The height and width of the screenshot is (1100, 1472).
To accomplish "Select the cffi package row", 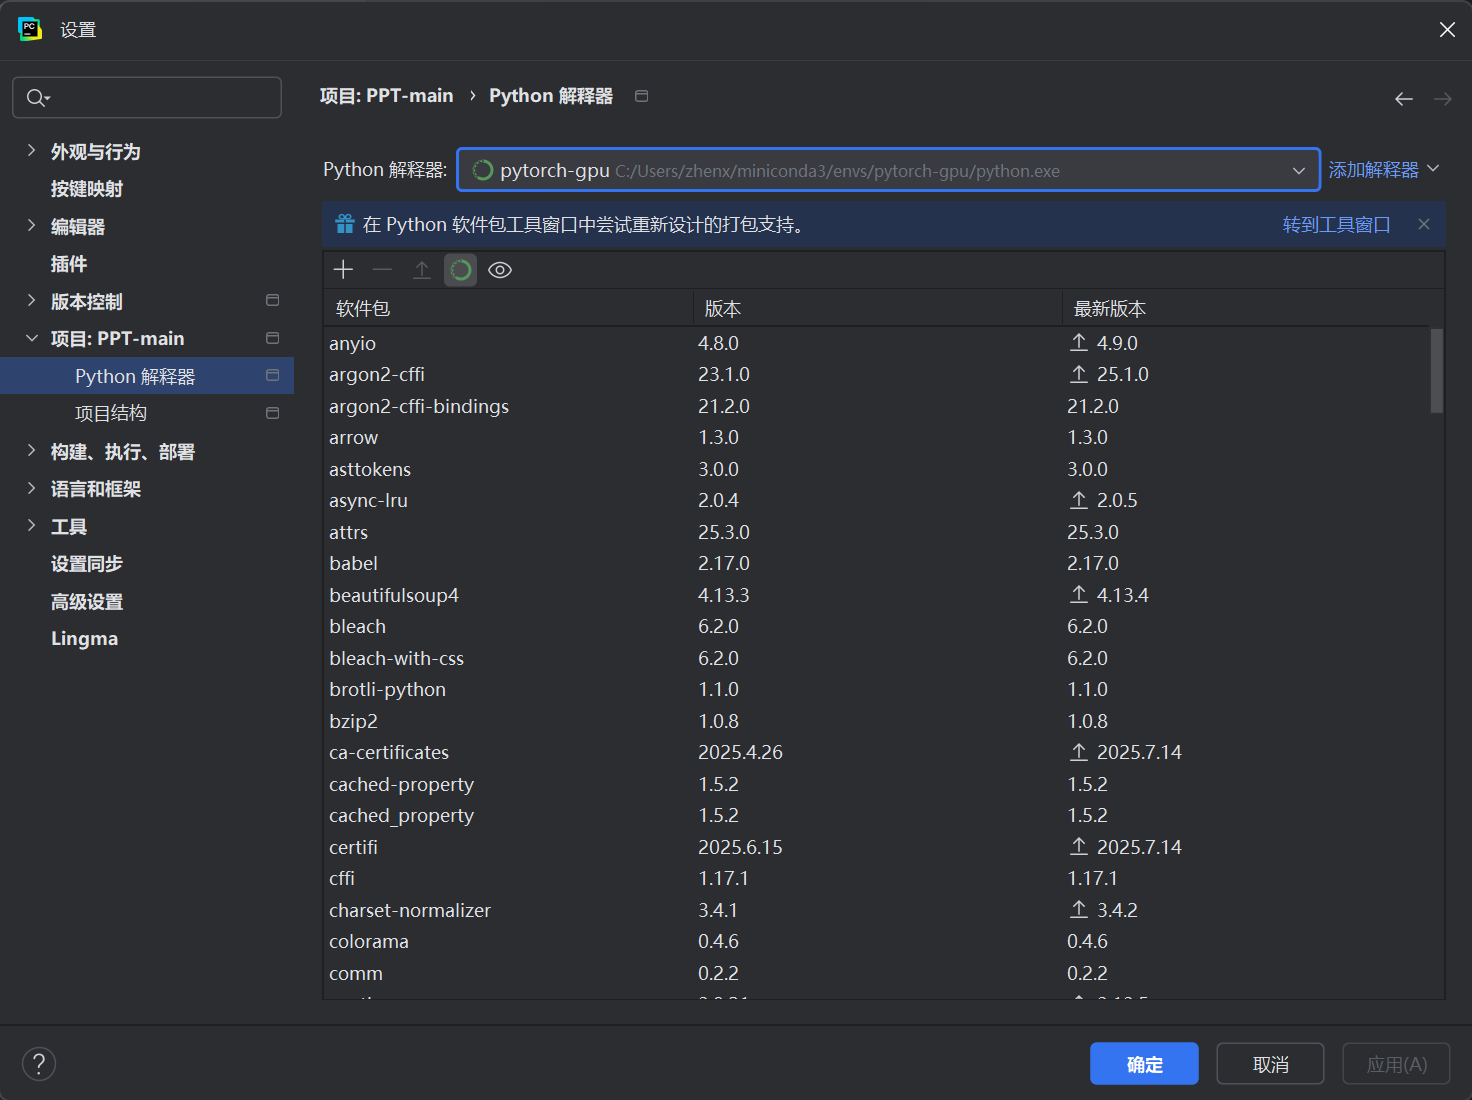I will pos(877,878).
